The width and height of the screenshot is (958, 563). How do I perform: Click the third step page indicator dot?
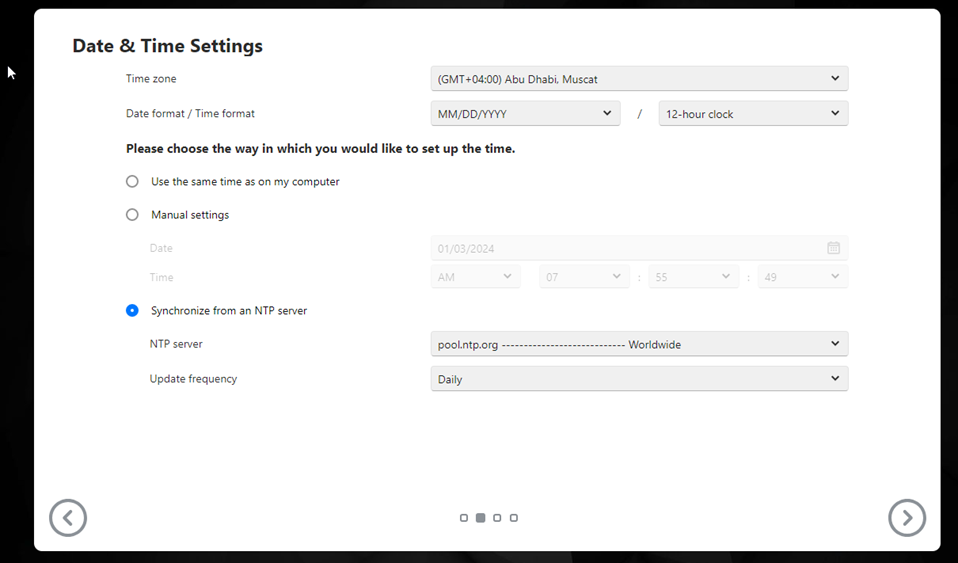(497, 518)
